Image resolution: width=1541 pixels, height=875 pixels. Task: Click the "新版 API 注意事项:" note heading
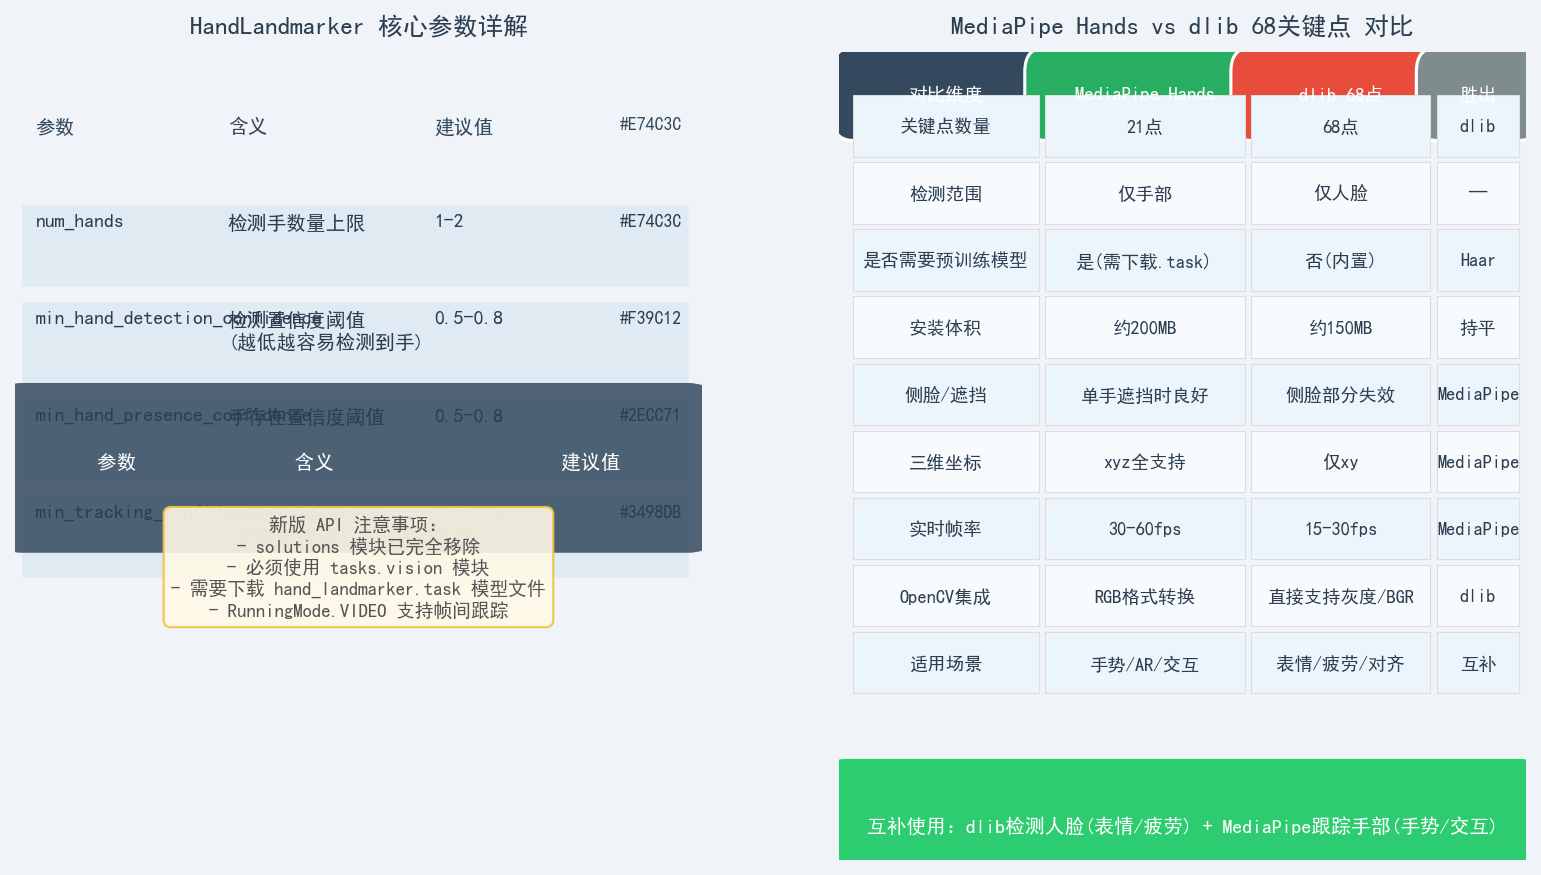pos(353,525)
